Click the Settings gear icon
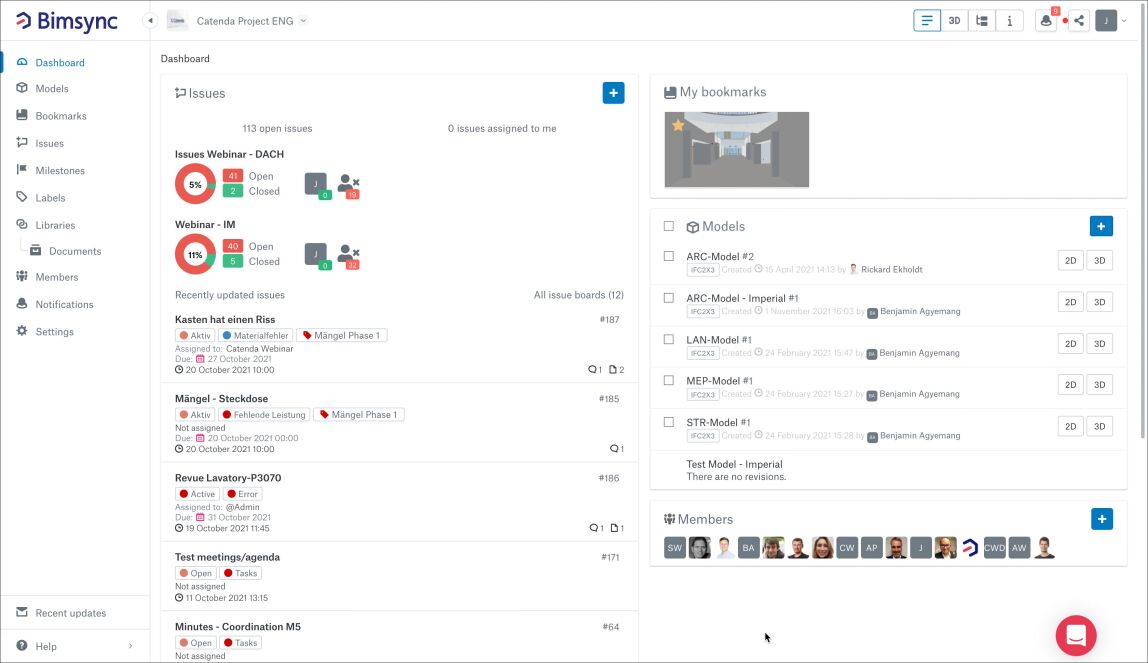 point(22,331)
